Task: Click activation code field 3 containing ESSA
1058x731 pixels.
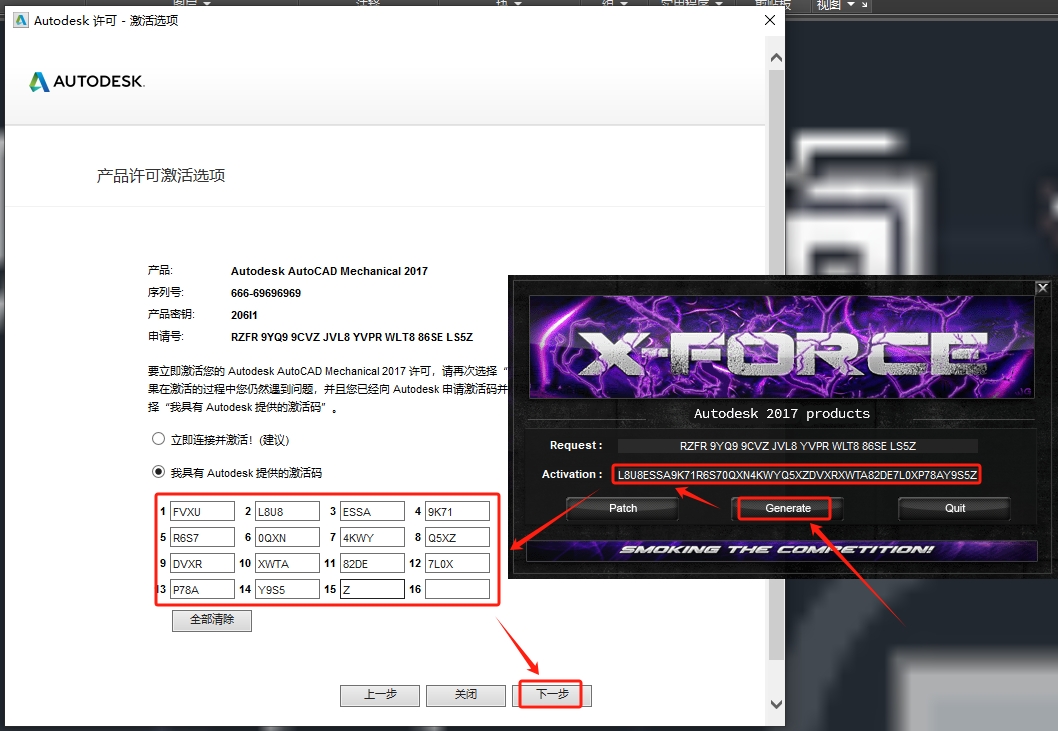Action: 372,512
